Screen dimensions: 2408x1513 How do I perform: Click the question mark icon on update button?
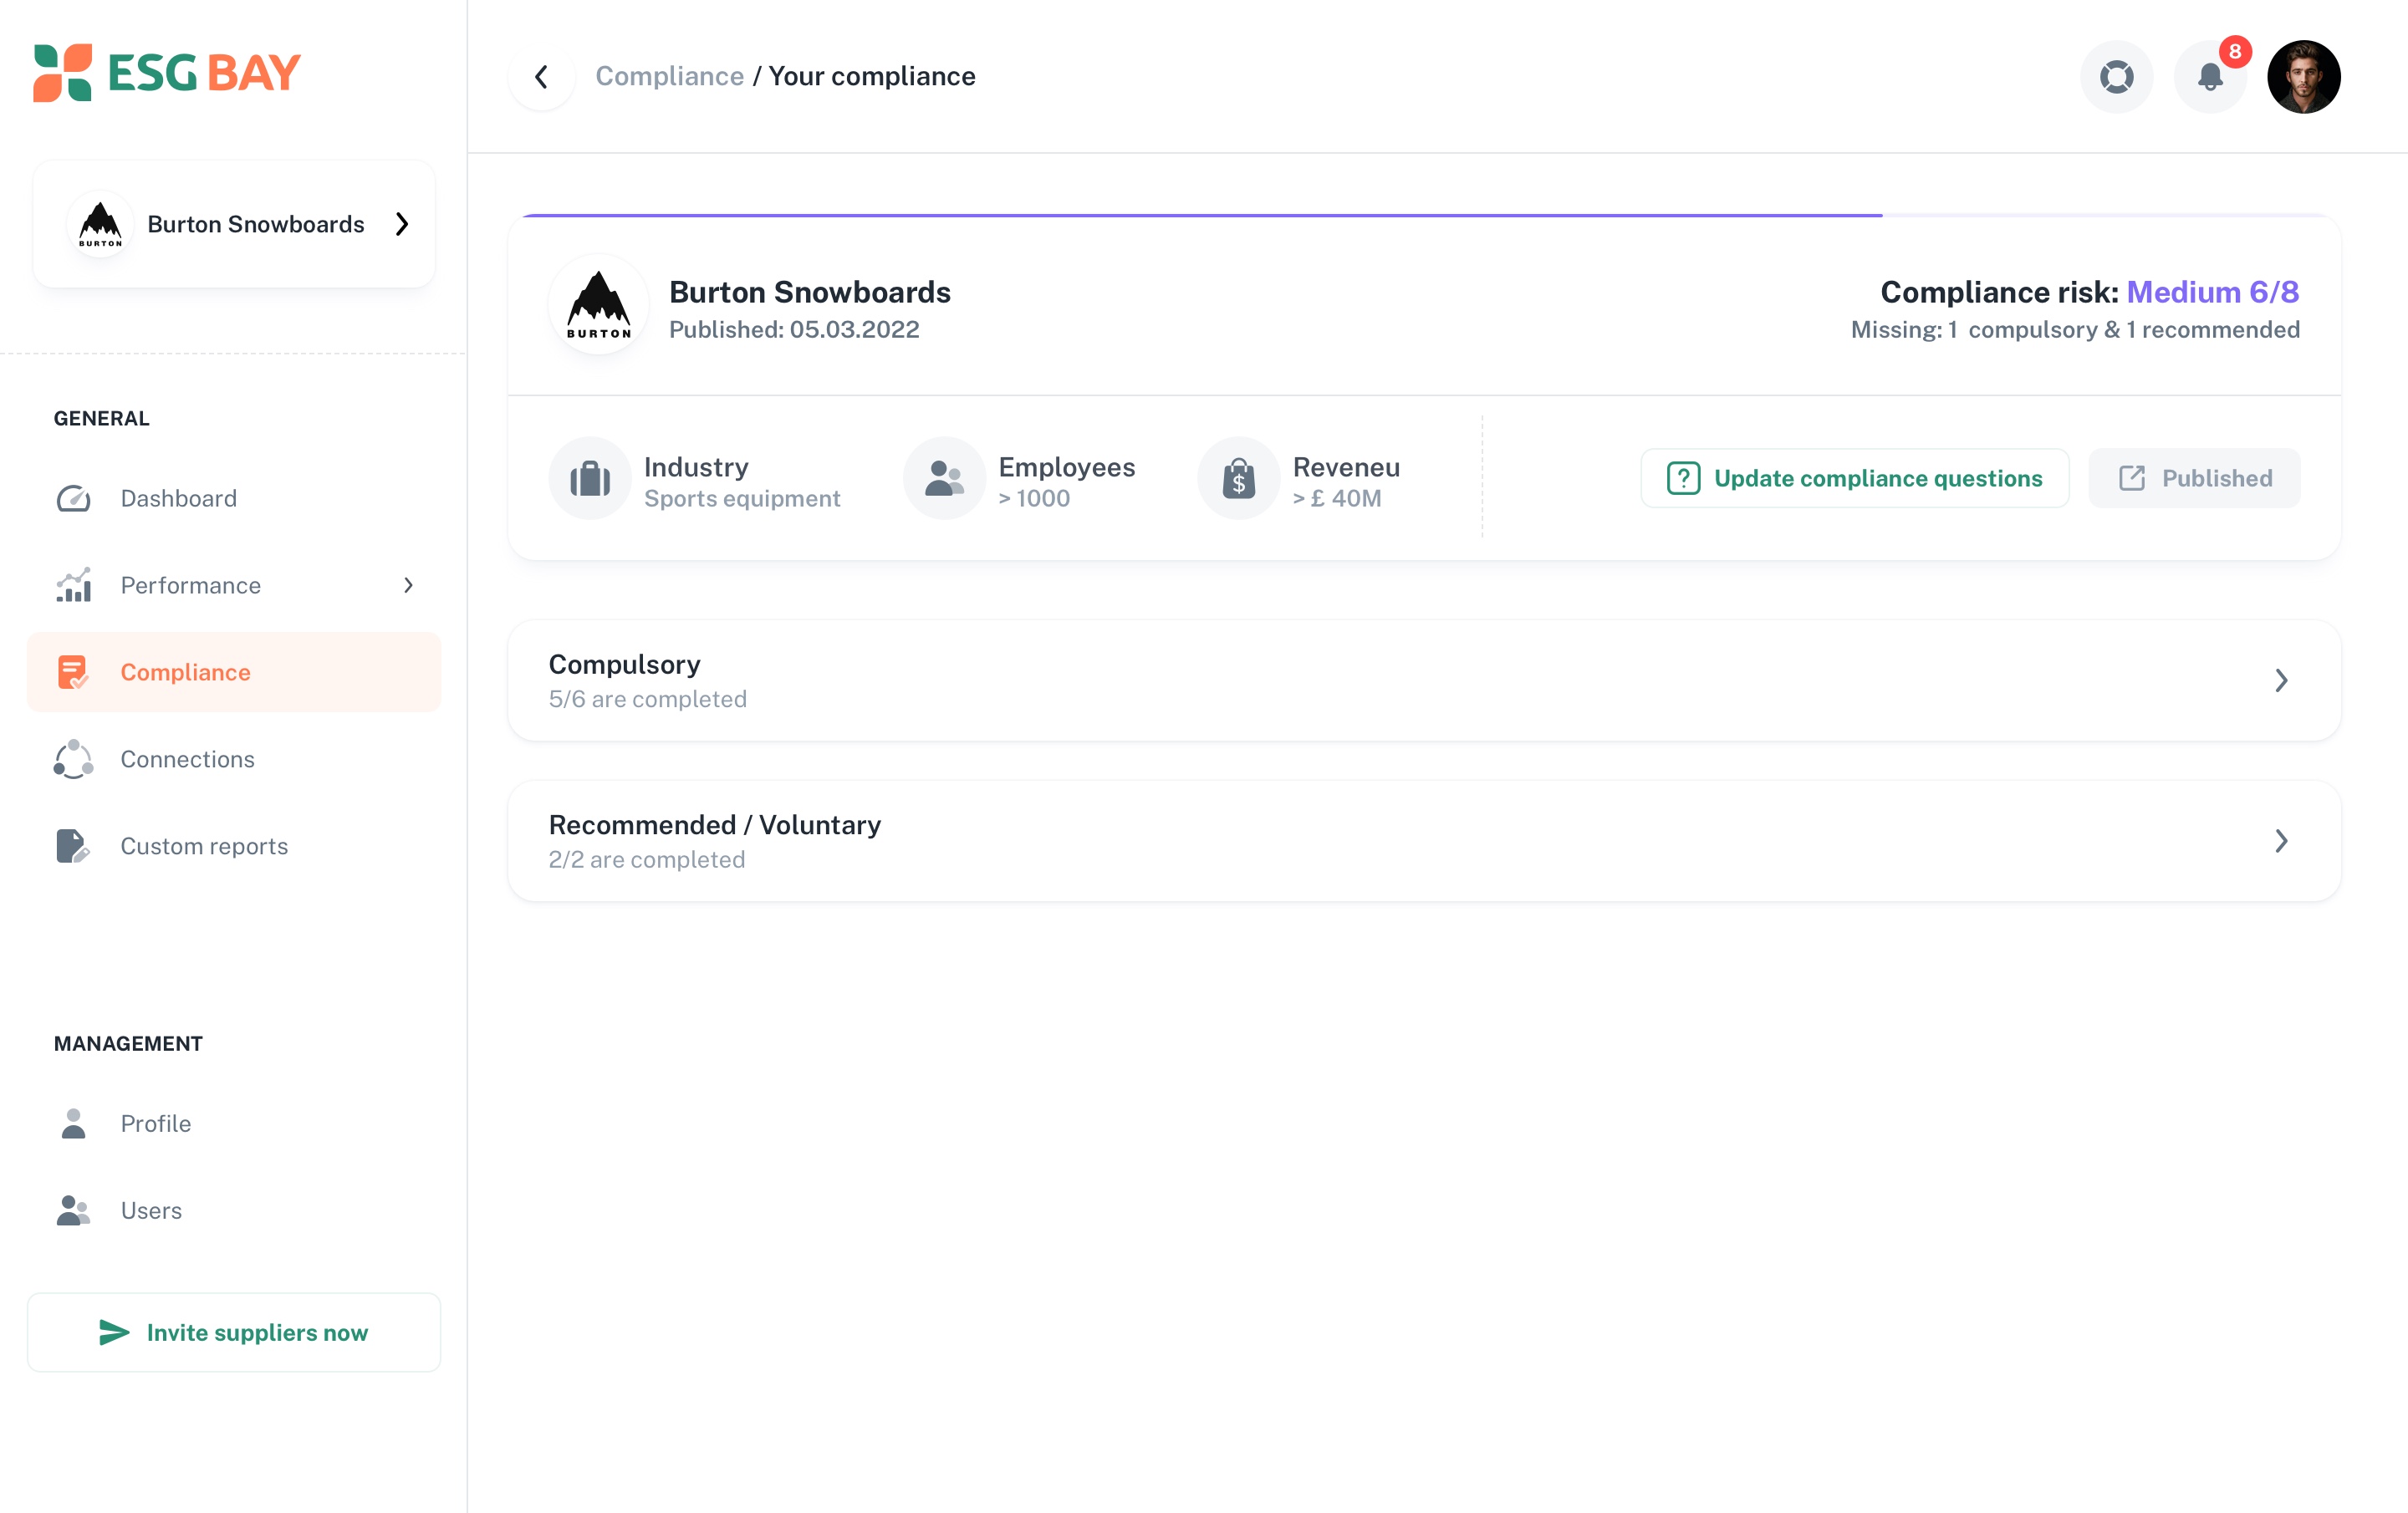tap(1684, 478)
